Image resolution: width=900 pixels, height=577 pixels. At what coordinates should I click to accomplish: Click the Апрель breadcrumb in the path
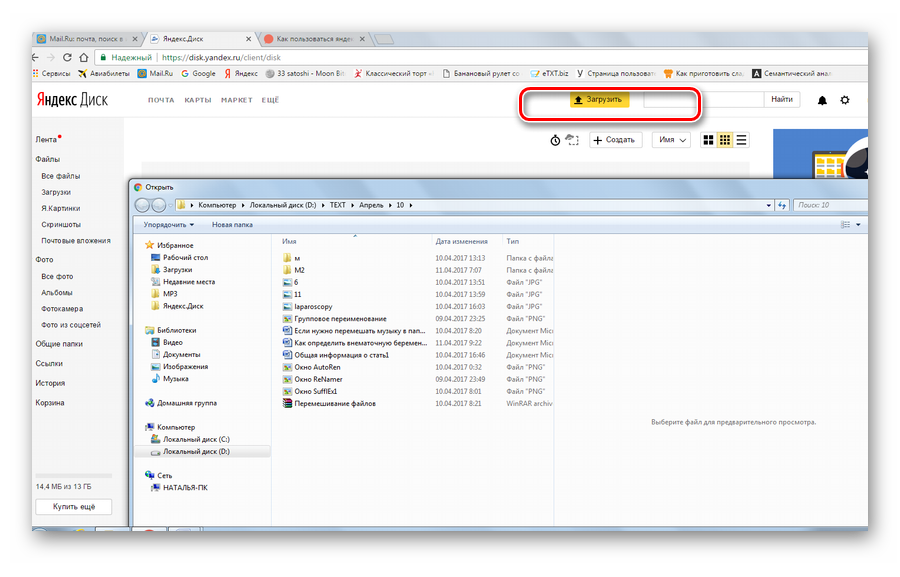[371, 205]
